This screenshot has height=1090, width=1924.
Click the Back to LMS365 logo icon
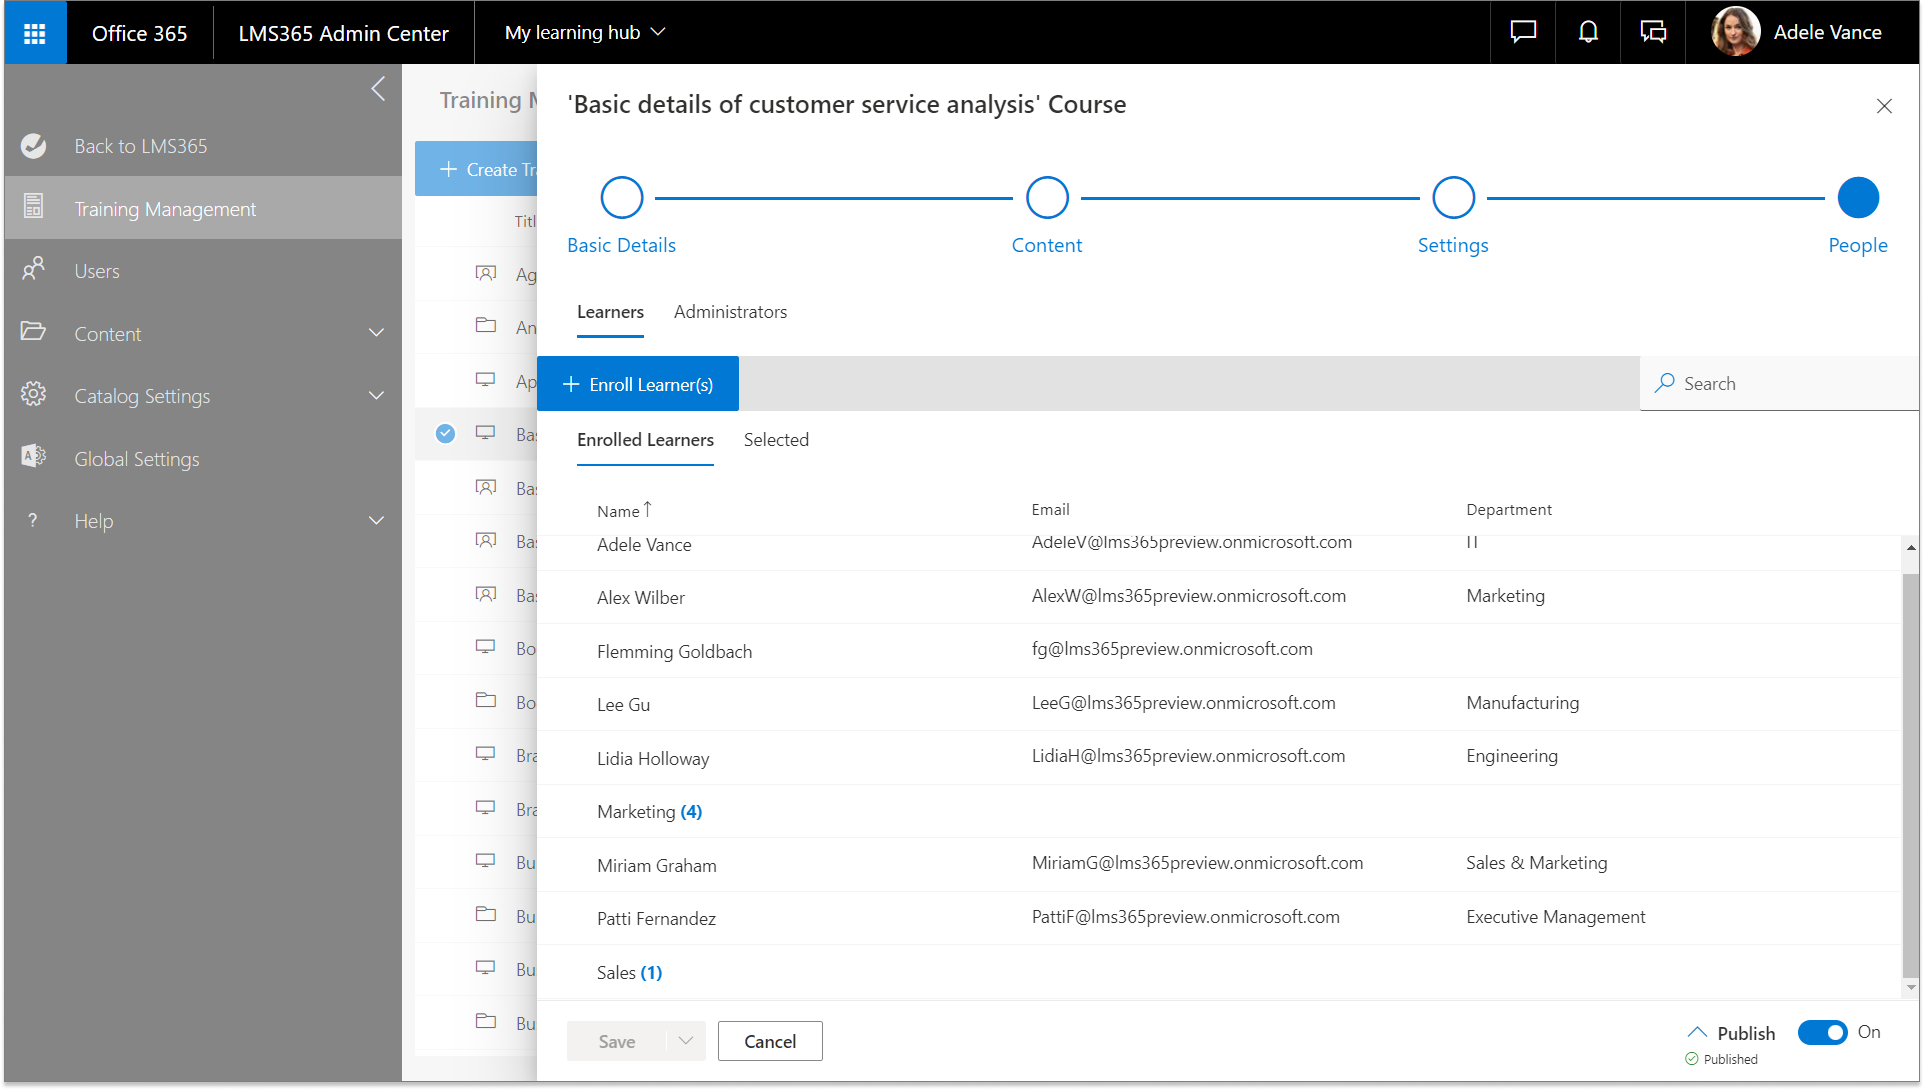33,146
